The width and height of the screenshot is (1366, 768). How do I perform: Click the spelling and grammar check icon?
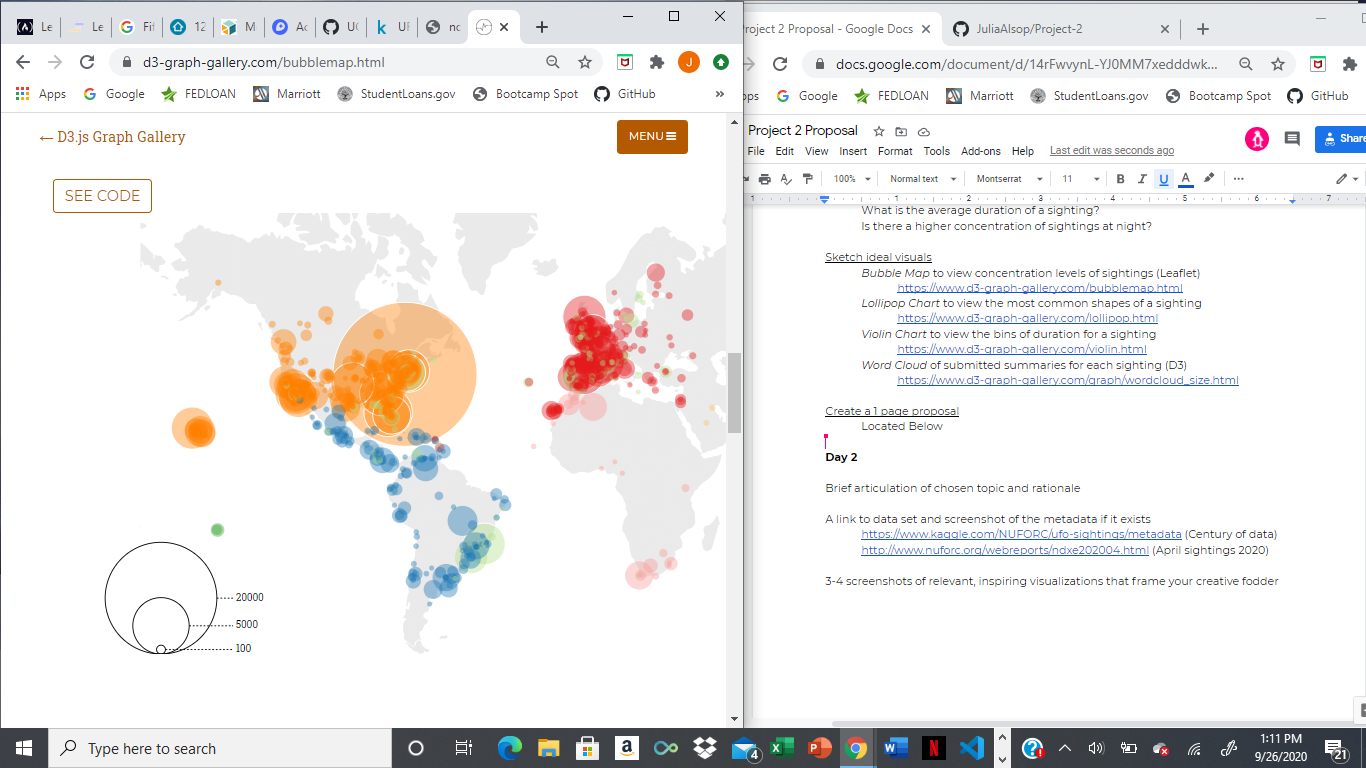coord(786,179)
